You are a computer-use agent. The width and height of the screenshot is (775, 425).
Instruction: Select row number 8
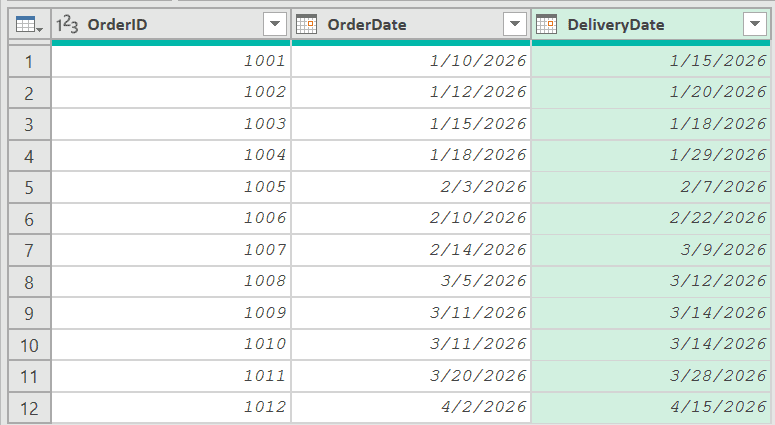tap(29, 282)
